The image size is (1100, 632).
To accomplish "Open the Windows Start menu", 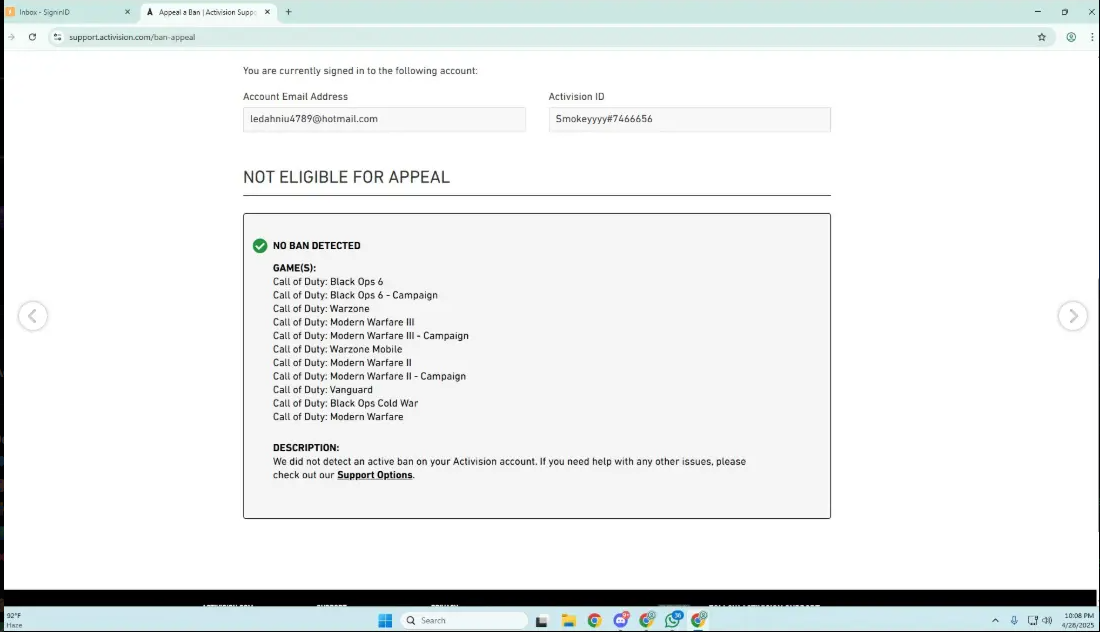I will pyautogui.click(x=385, y=620).
